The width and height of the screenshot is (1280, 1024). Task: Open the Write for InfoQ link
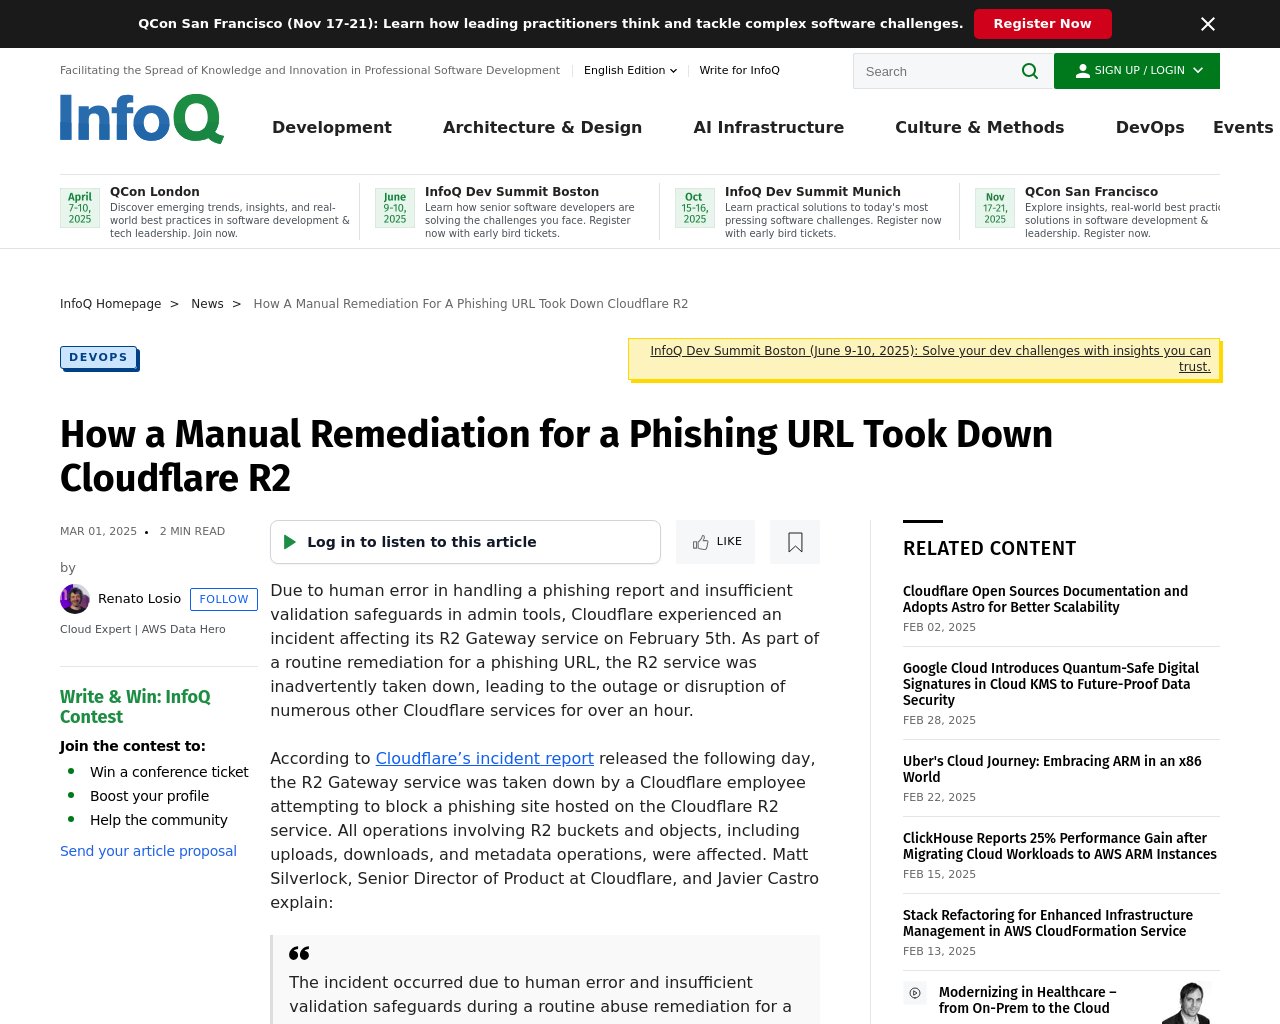click(739, 70)
